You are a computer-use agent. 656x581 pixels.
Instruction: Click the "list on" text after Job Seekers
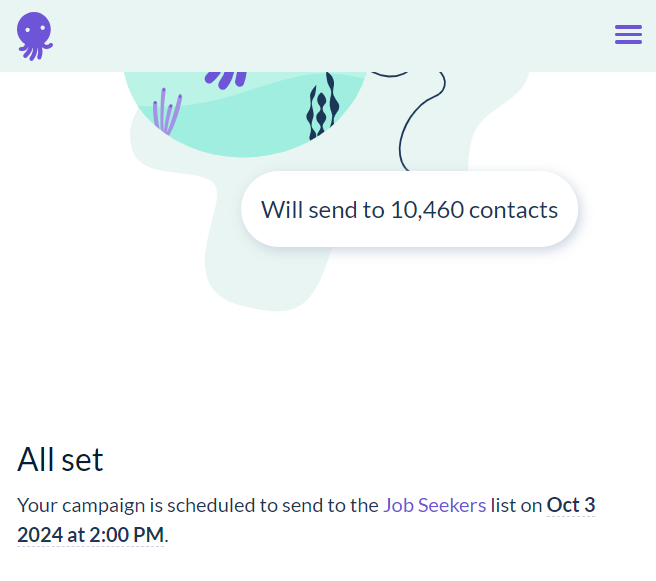coord(516,505)
